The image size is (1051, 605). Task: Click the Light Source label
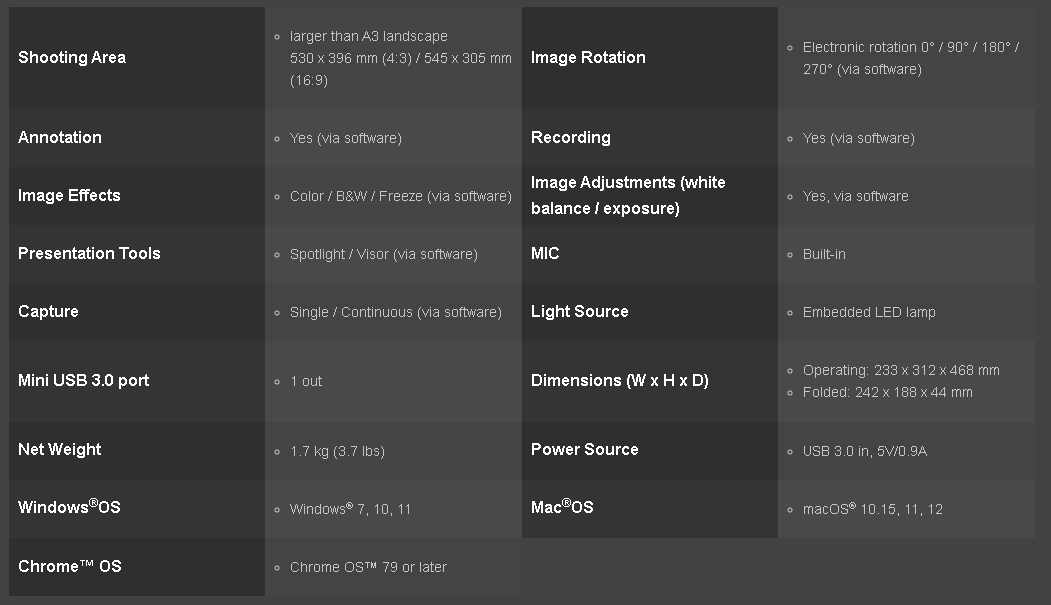point(579,312)
